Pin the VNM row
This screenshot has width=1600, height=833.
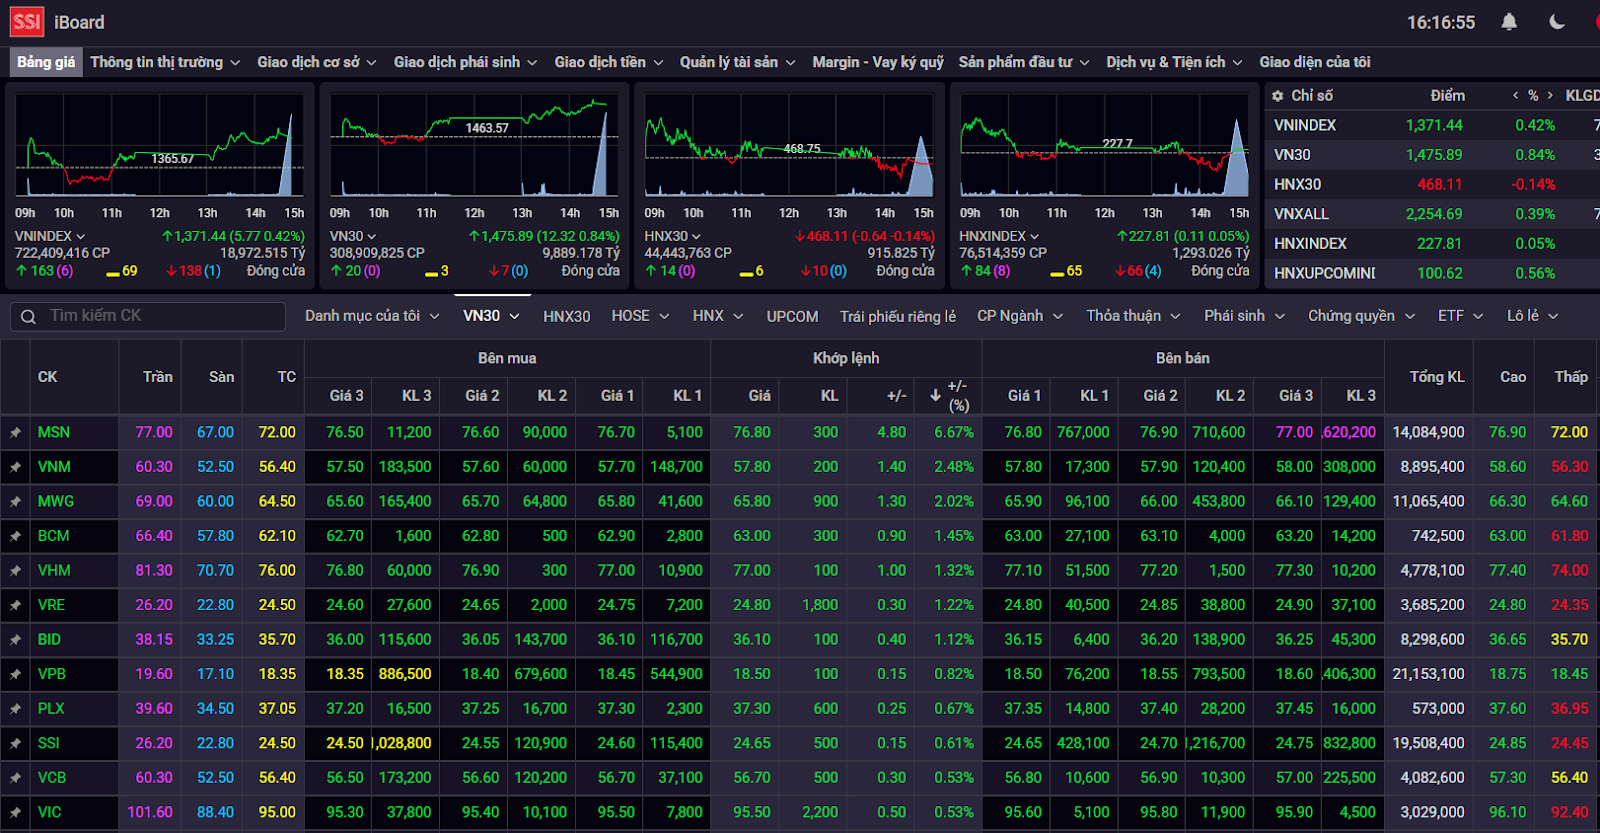[x=15, y=467]
